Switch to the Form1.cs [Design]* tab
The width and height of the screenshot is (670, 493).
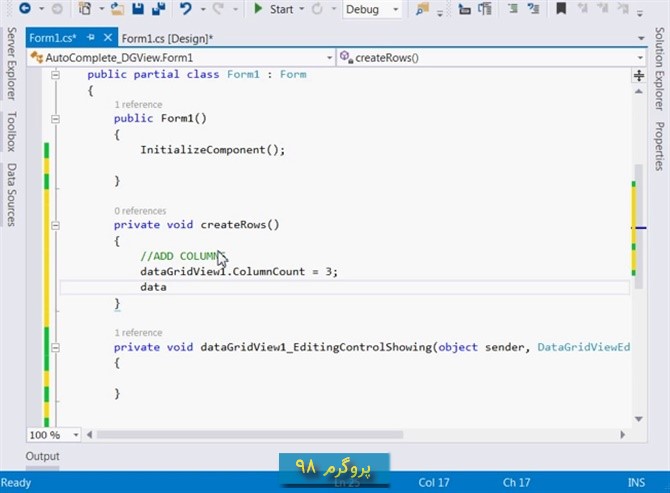tap(167, 38)
